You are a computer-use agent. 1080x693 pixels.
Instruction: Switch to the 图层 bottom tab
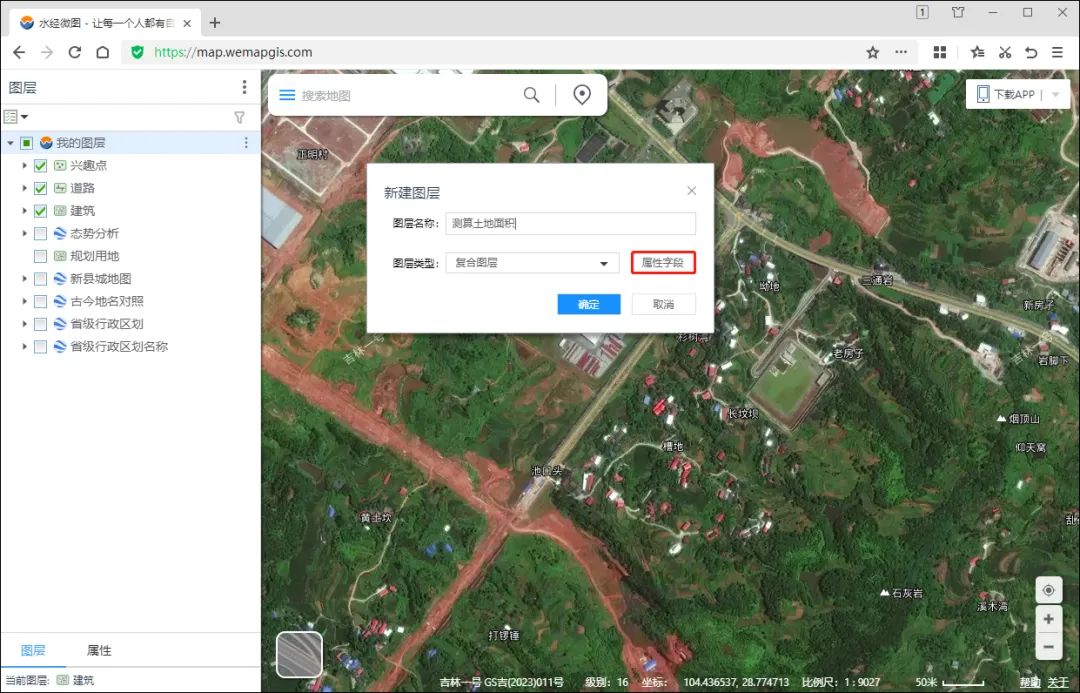(33, 650)
